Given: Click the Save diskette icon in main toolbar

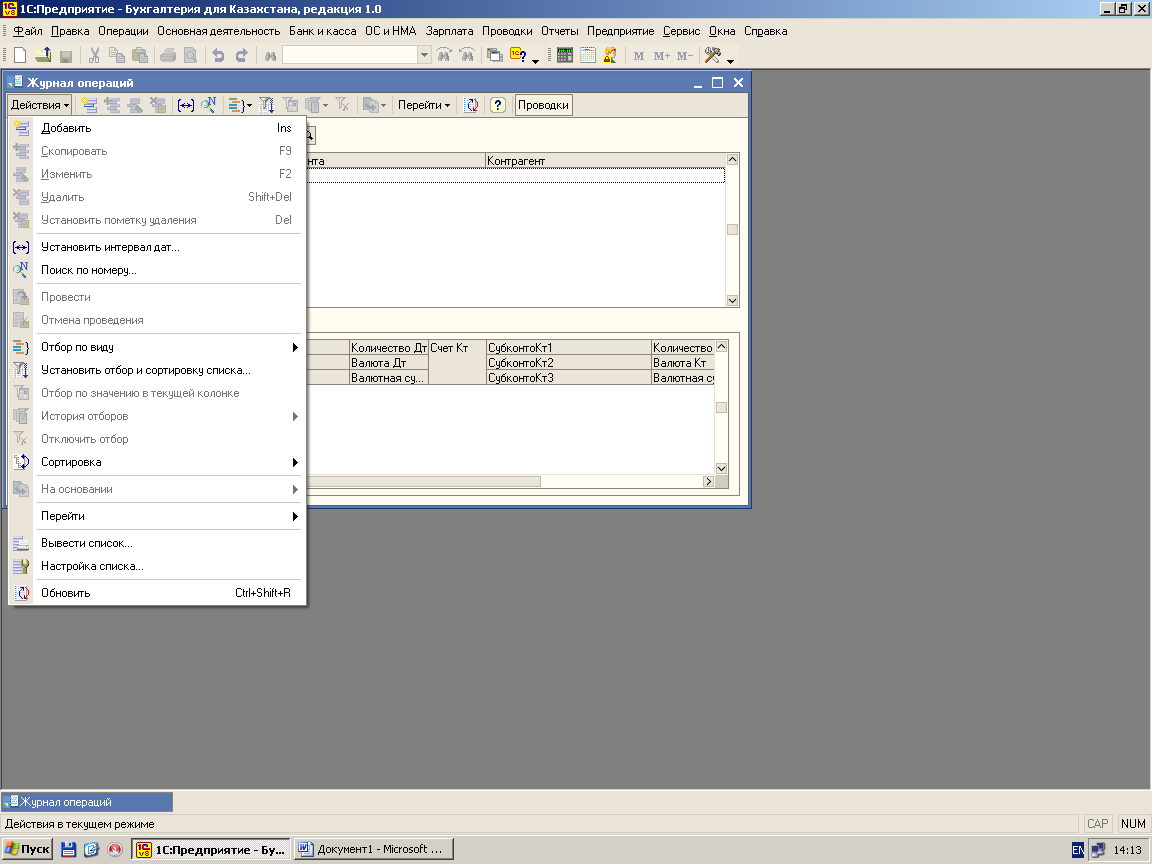Looking at the screenshot, I should [66, 56].
